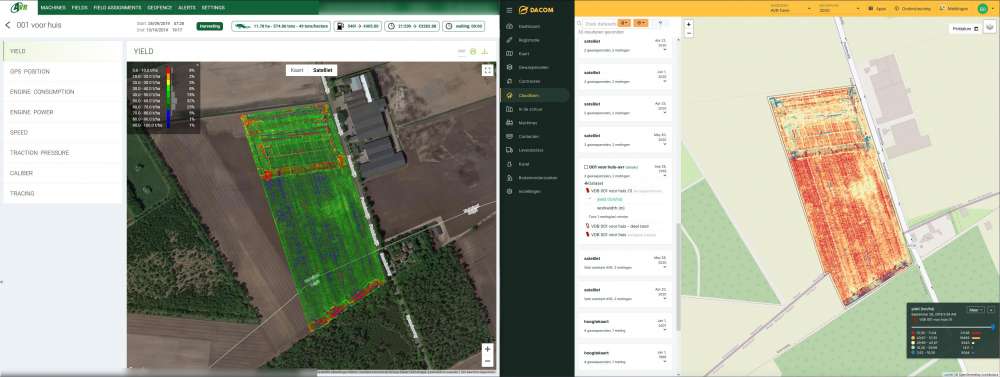Viewport: 1000px width, 377px height.
Task: Open Instellingen in Dacom sidebar
Action: (530, 191)
